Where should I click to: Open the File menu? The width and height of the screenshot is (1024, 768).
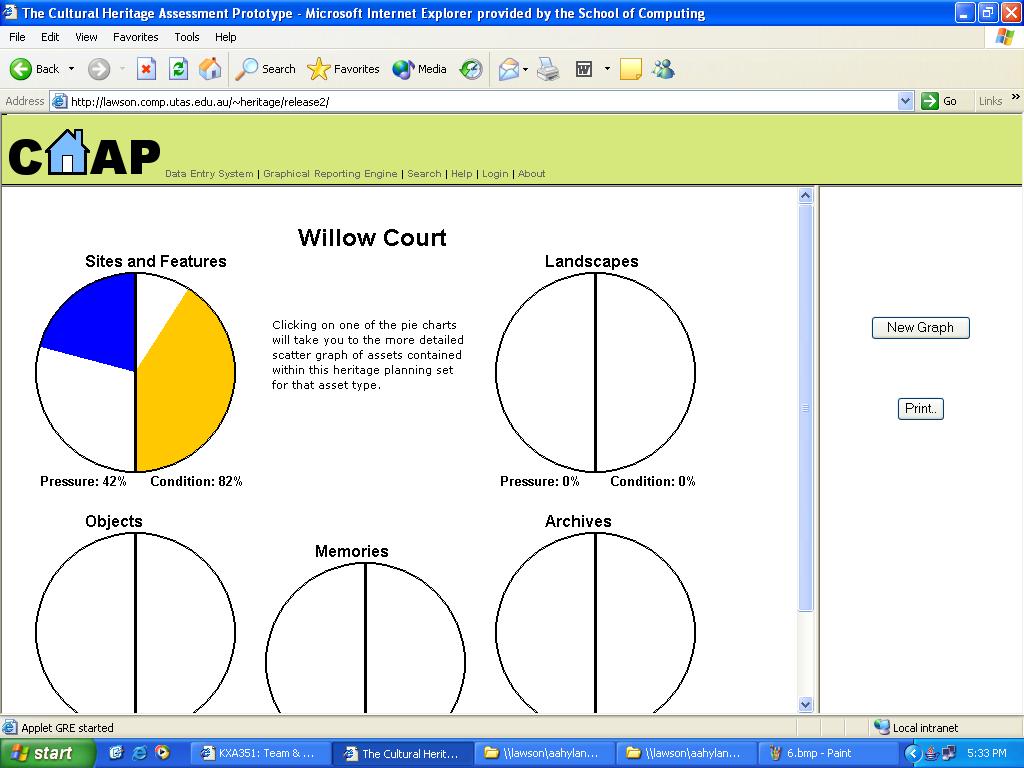coord(17,37)
